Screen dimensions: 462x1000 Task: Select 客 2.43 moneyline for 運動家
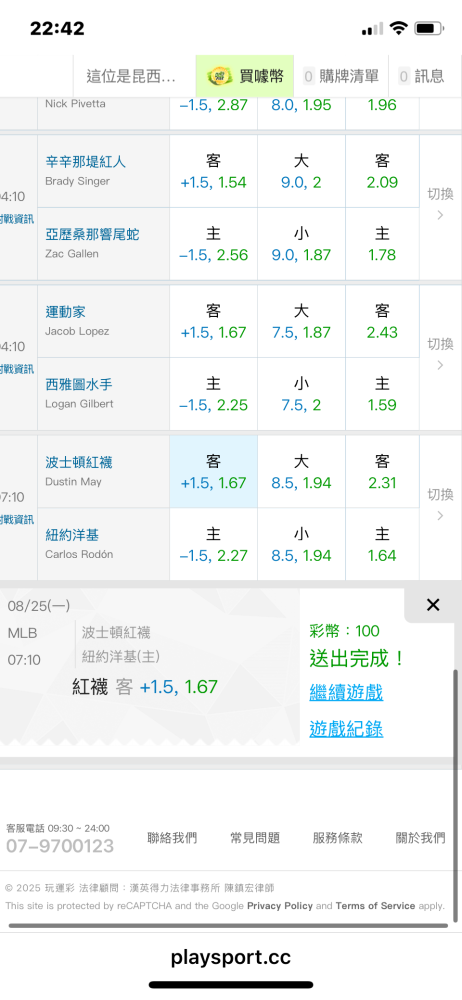click(x=382, y=321)
